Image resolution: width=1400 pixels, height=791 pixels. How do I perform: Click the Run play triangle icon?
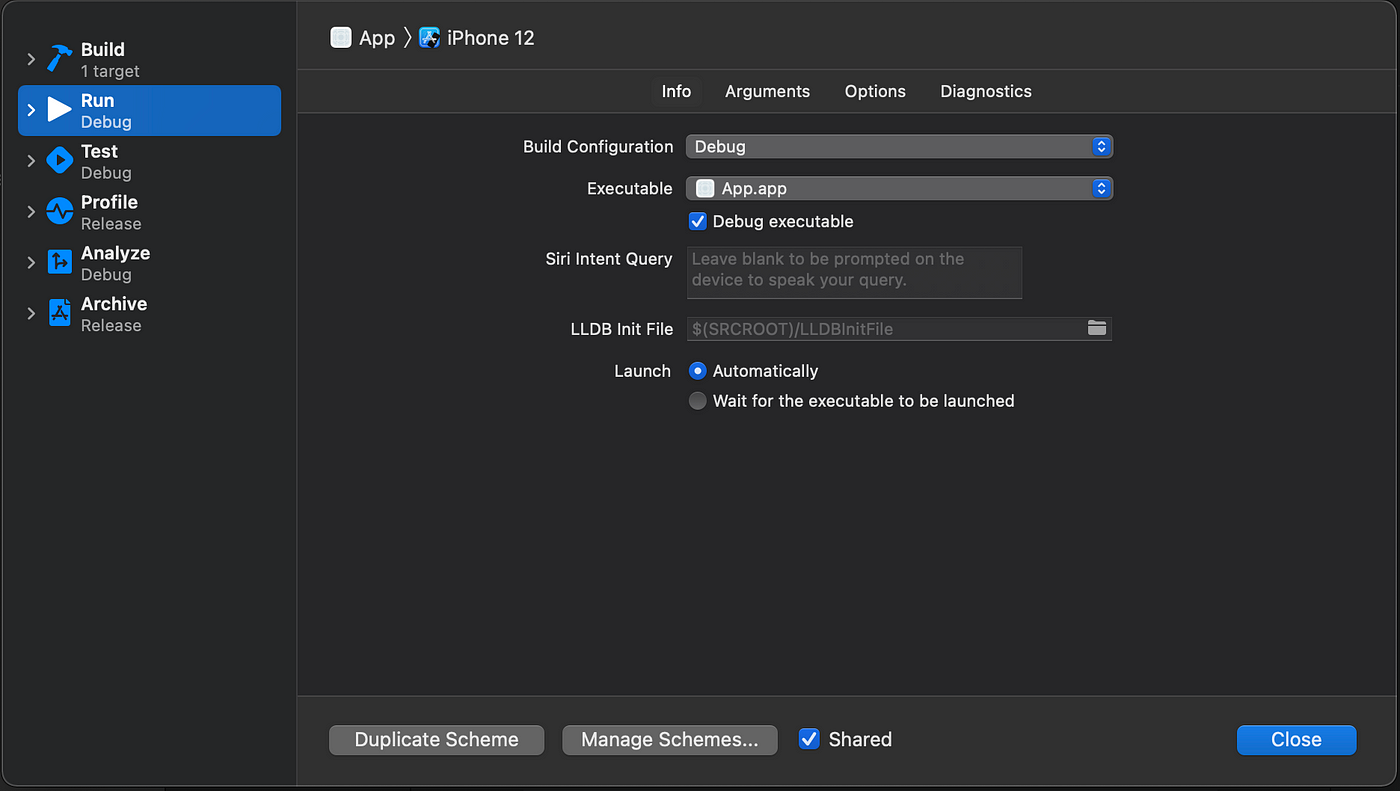pyautogui.click(x=60, y=110)
